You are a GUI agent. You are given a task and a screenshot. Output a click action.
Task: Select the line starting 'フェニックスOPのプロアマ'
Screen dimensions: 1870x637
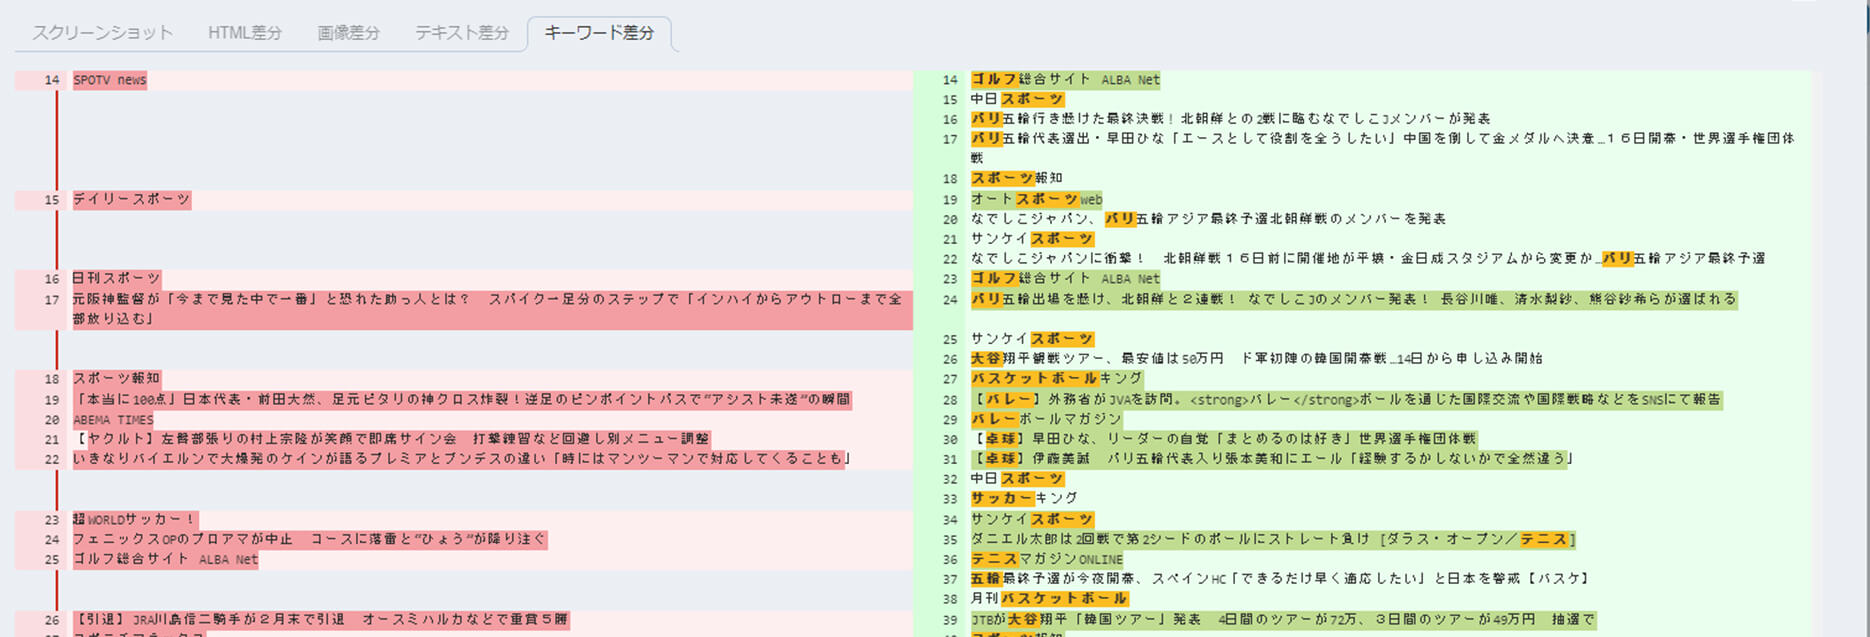310,540
